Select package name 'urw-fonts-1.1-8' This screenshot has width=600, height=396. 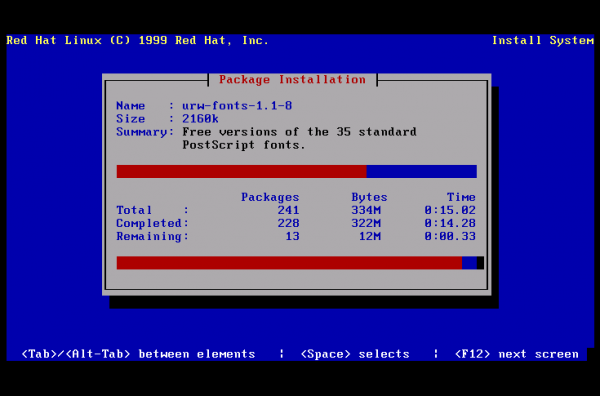pyautogui.click(x=237, y=106)
